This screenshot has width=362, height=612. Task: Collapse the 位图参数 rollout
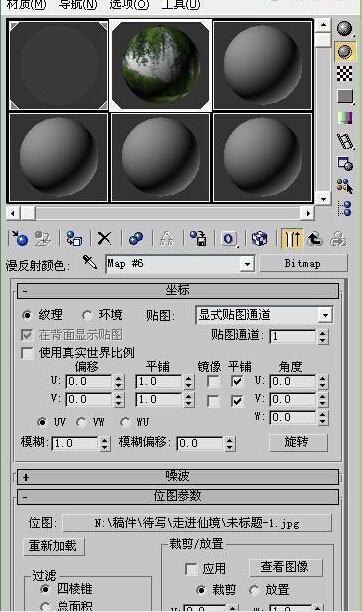point(177,497)
